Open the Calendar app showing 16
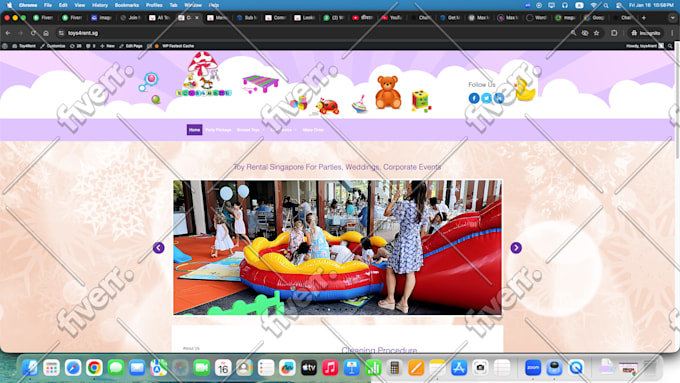The width and height of the screenshot is (680, 383). coord(223,368)
